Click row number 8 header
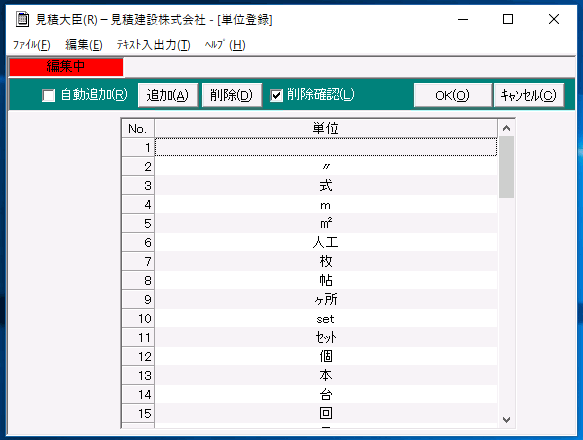The width and height of the screenshot is (583, 440). click(138, 280)
